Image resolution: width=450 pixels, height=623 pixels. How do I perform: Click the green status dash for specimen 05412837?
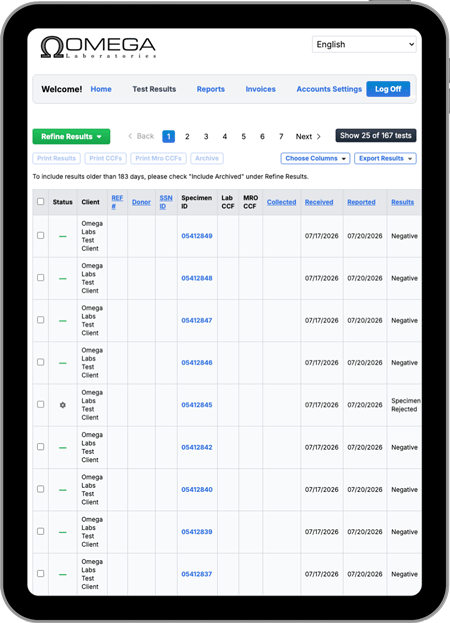pyautogui.click(x=62, y=574)
